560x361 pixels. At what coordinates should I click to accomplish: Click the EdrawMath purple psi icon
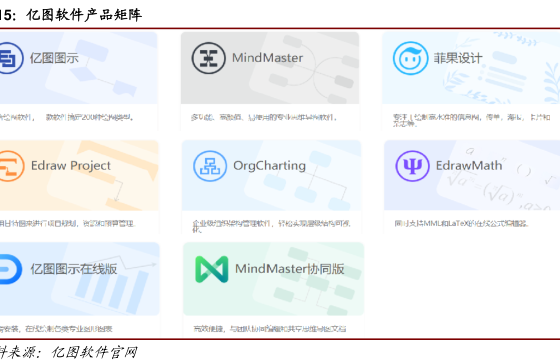point(412,166)
